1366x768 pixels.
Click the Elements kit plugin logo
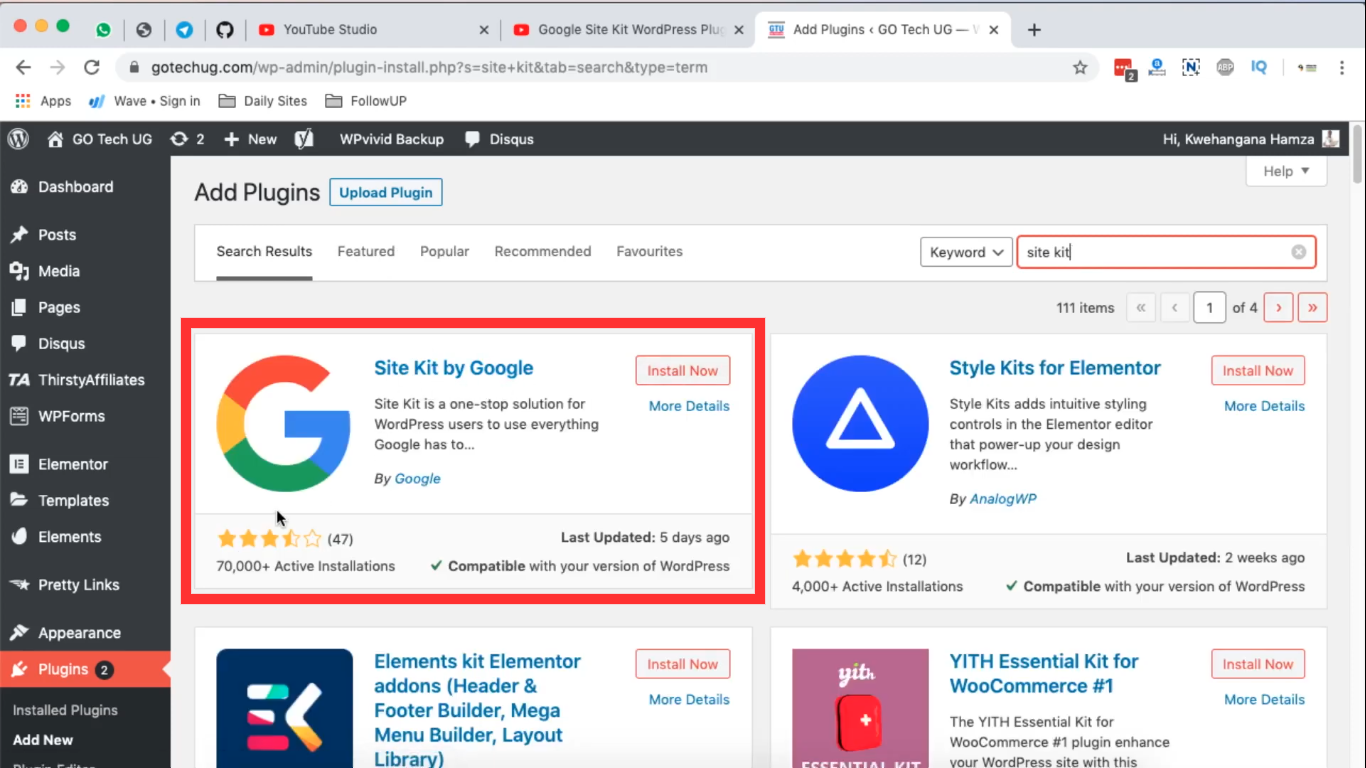point(284,708)
